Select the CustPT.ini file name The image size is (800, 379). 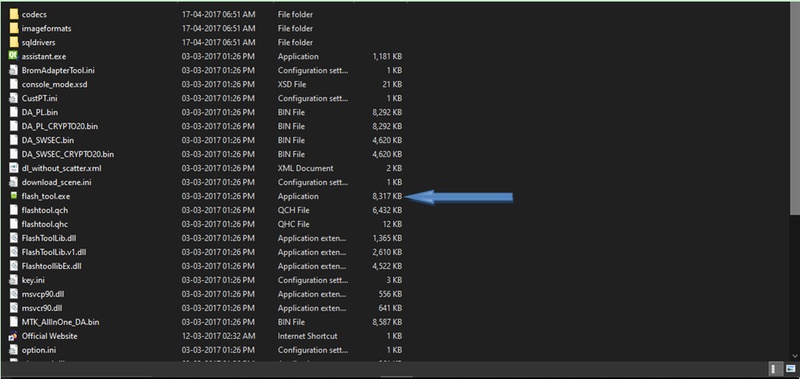click(40, 98)
